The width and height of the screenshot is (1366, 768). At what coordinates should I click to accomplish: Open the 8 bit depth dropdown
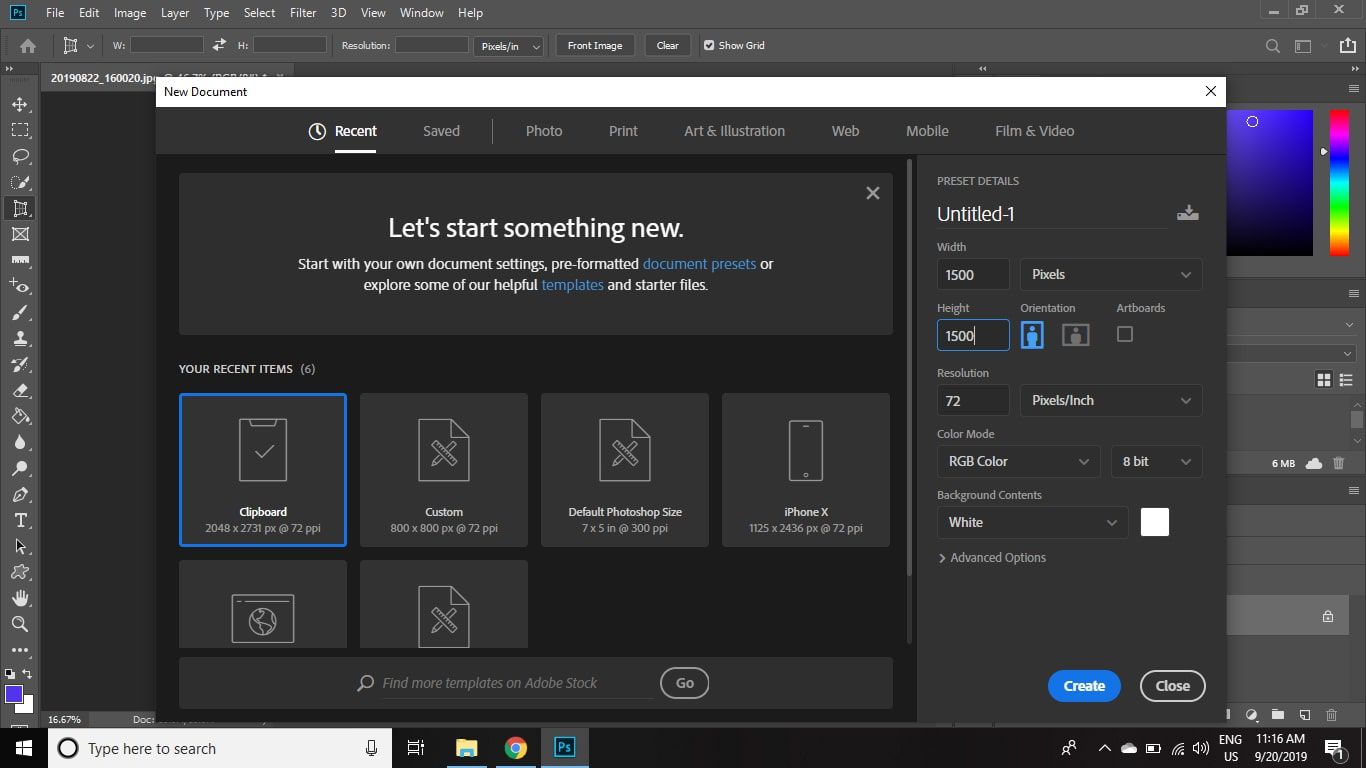click(x=1156, y=461)
